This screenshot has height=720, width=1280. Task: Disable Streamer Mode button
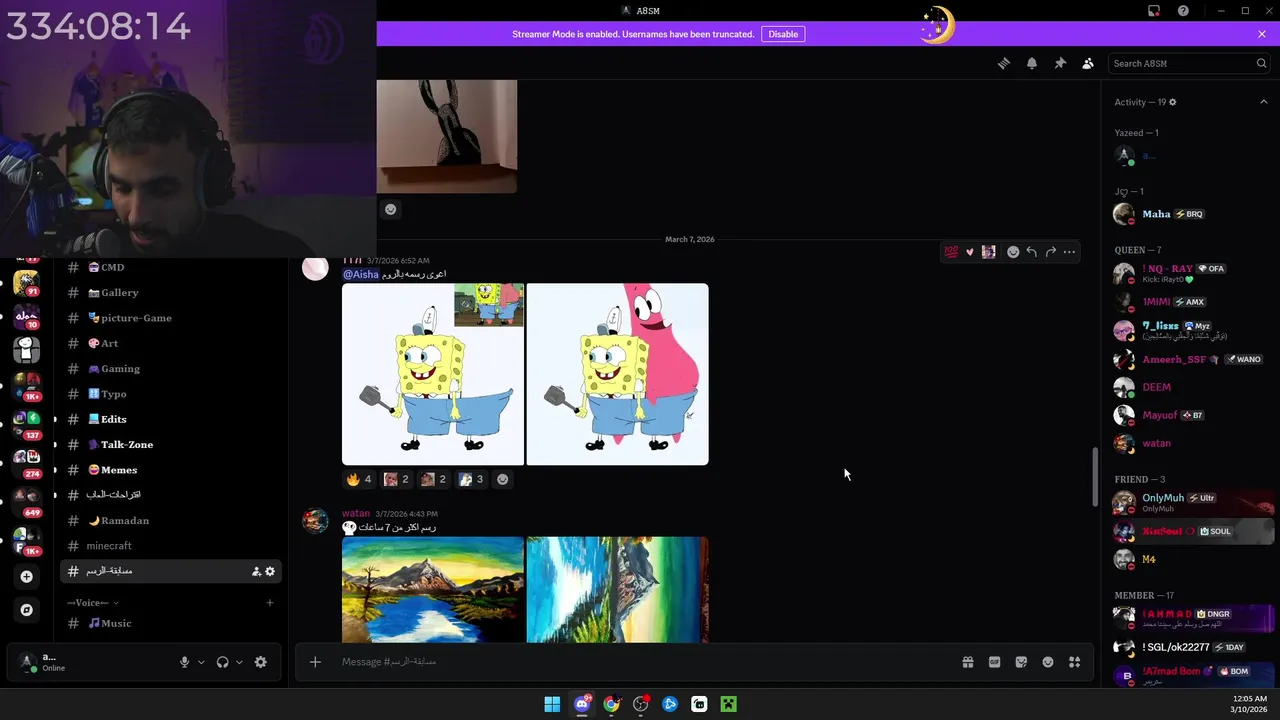tap(783, 34)
